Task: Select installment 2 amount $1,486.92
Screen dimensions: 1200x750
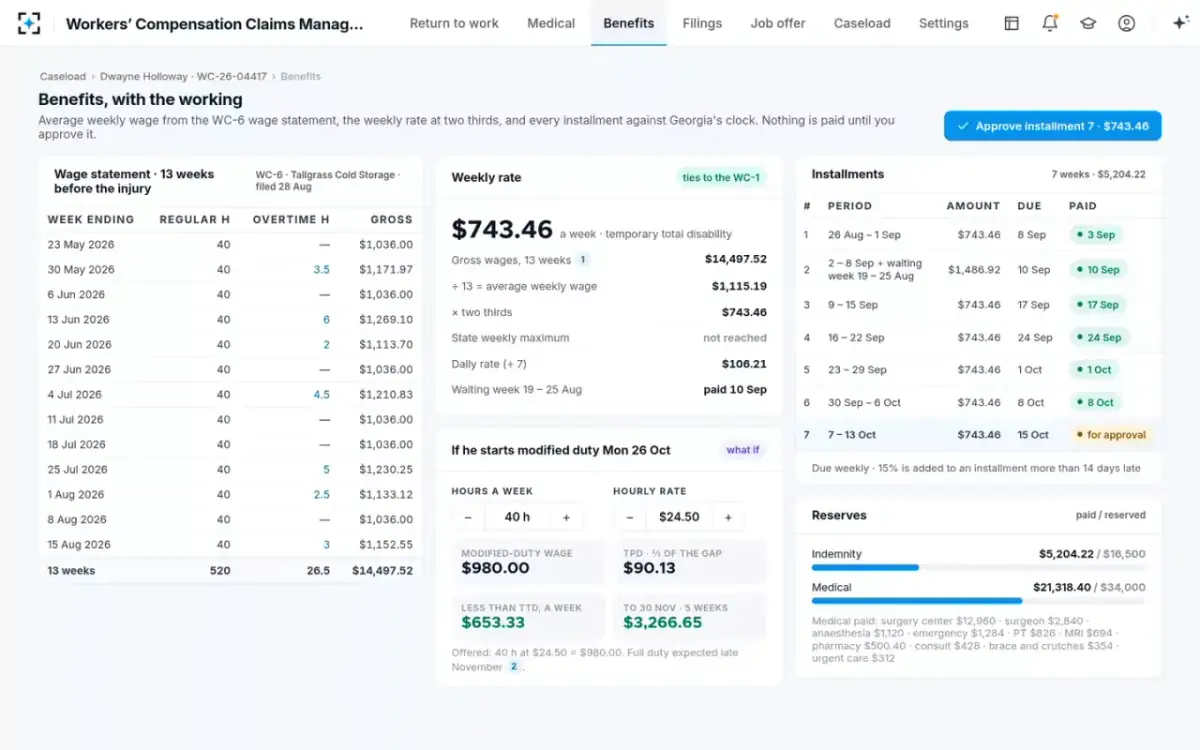Action: (x=973, y=270)
